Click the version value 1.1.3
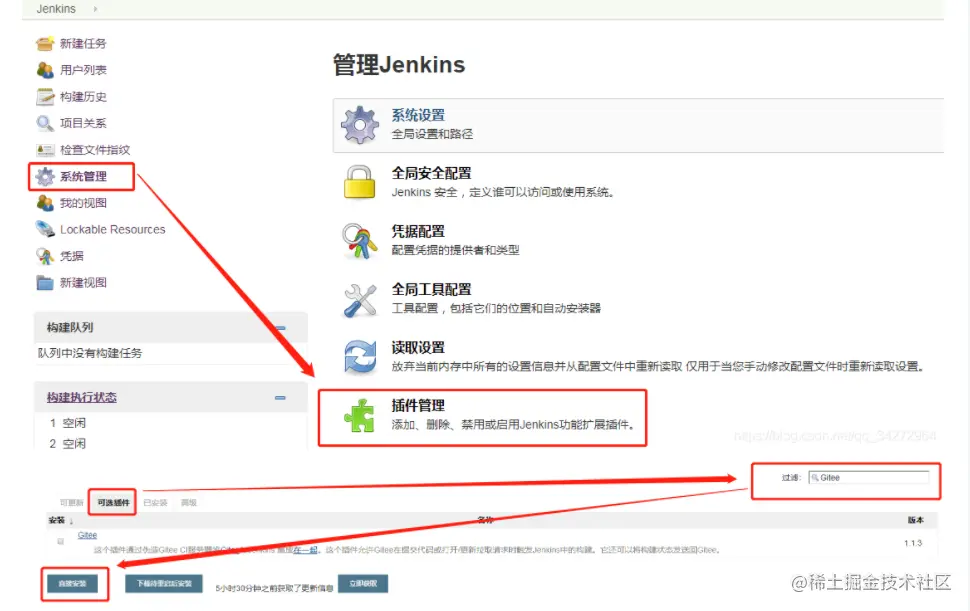The height and width of the screenshot is (611, 970). click(912, 543)
